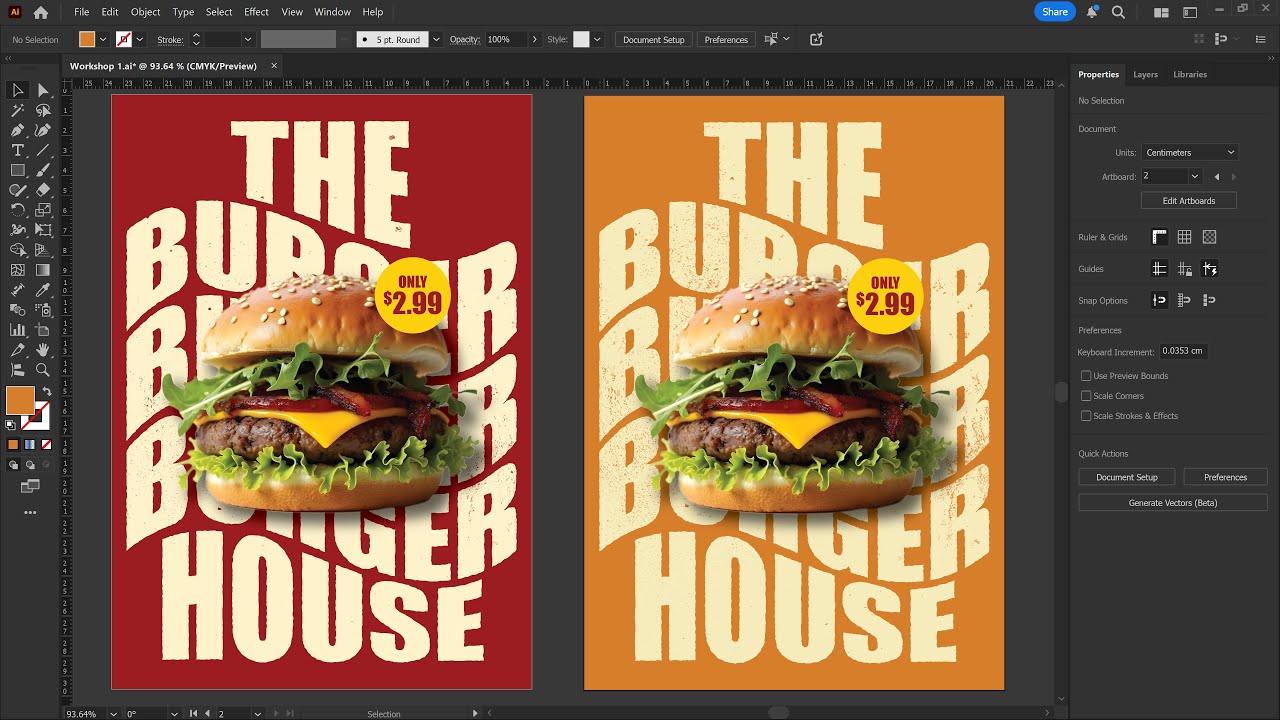Image resolution: width=1280 pixels, height=720 pixels.
Task: Click the Share button
Action: (x=1055, y=12)
